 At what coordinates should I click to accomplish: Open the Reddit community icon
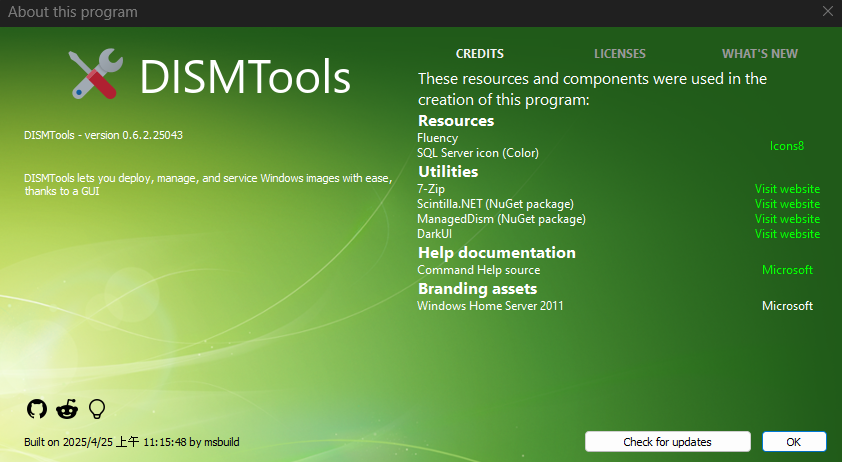click(67, 409)
